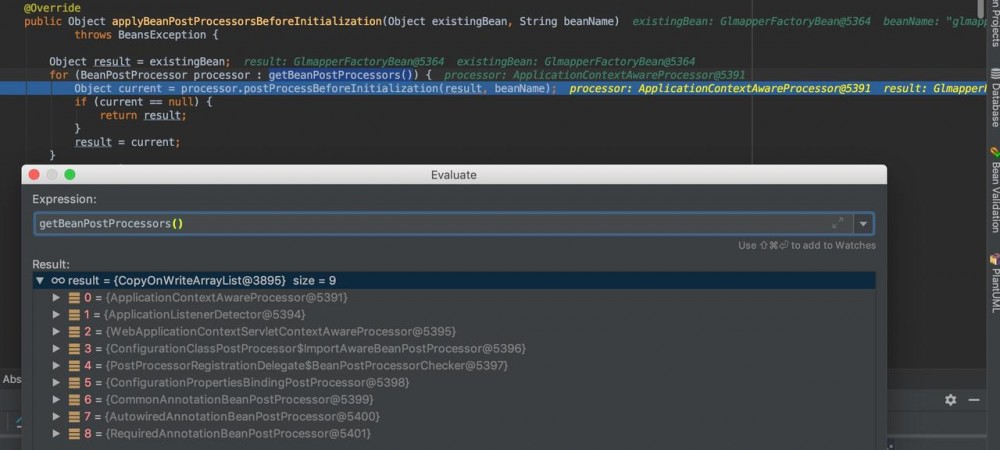The height and width of the screenshot is (450, 1000).
Task: Open the Bean Validation tool window tab
Action: (x=995, y=197)
